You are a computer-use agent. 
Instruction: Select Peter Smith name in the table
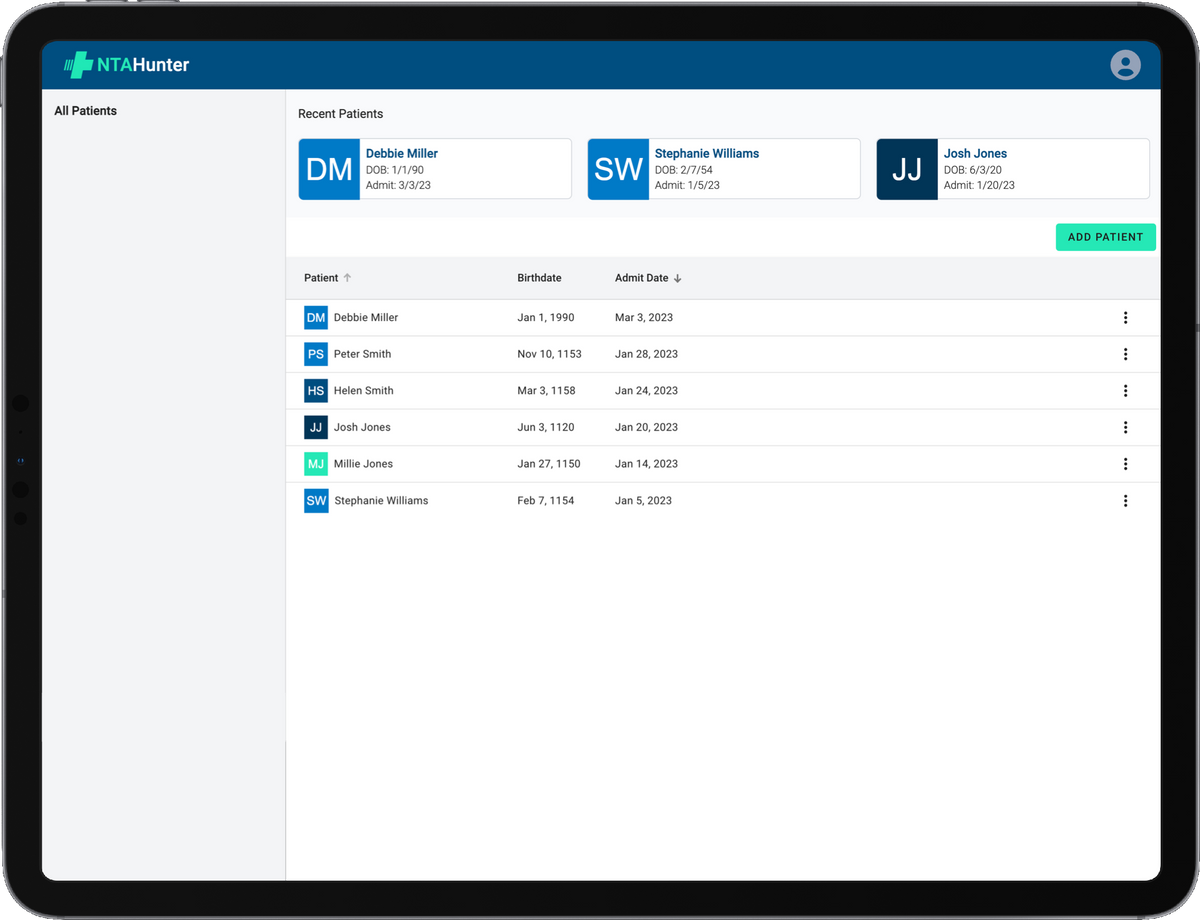[x=363, y=354]
